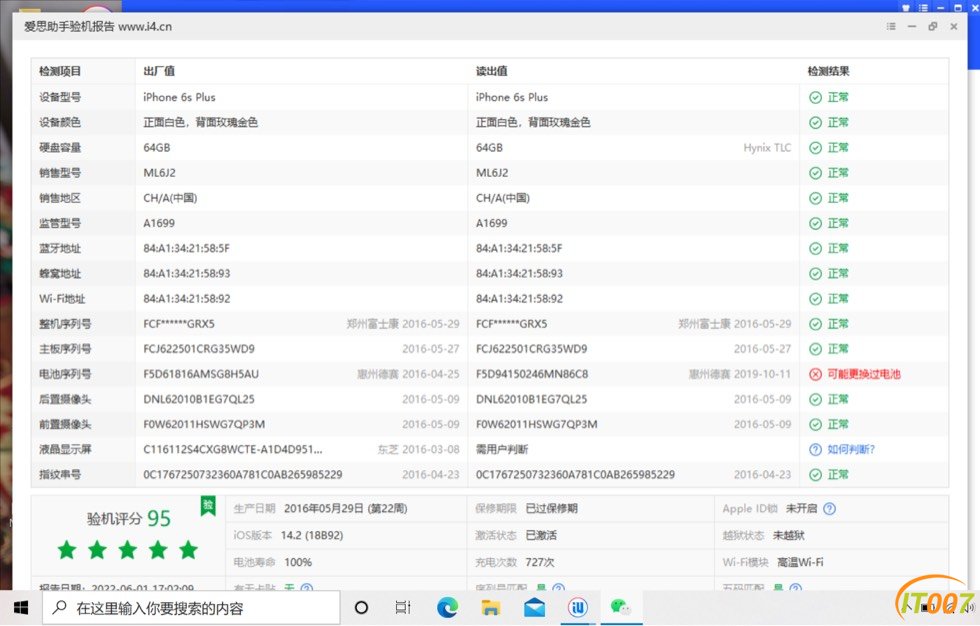Click the green check icon in Wi-Fi地址 row
The image size is (980, 626).
coord(815,299)
